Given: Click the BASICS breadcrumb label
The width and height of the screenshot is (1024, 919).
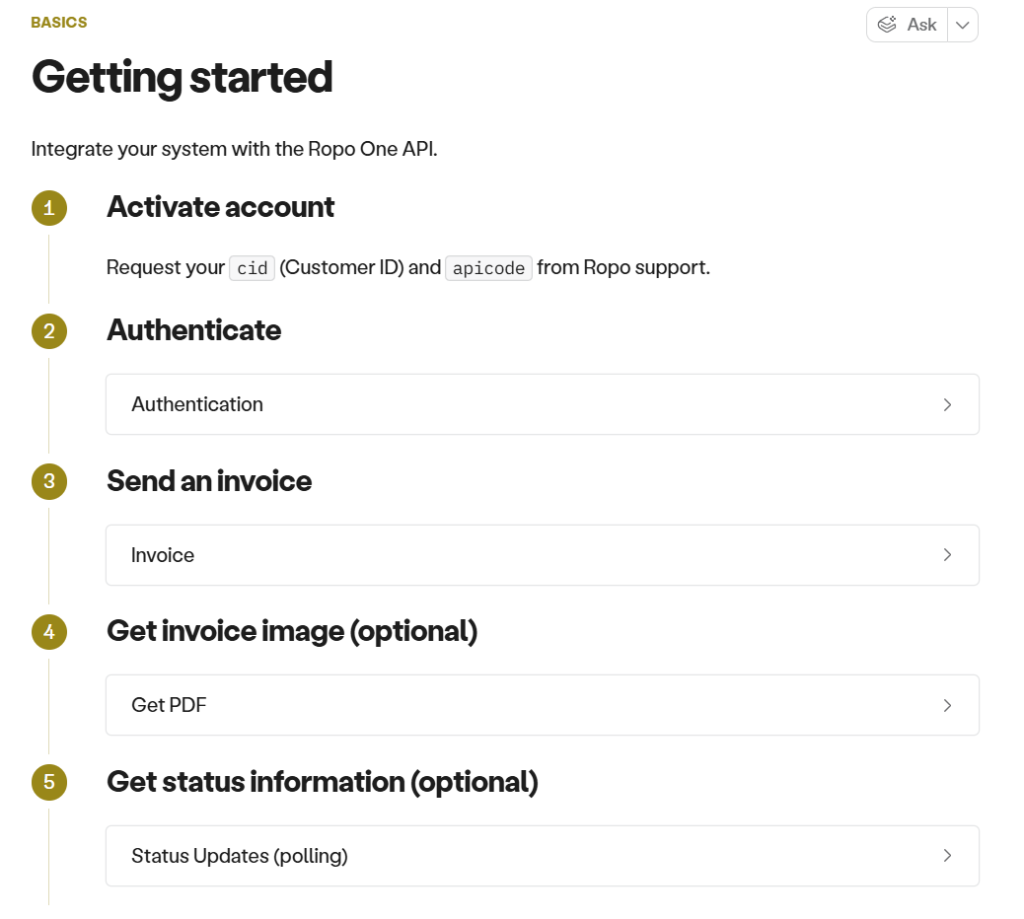Looking at the screenshot, I should coord(59,22).
